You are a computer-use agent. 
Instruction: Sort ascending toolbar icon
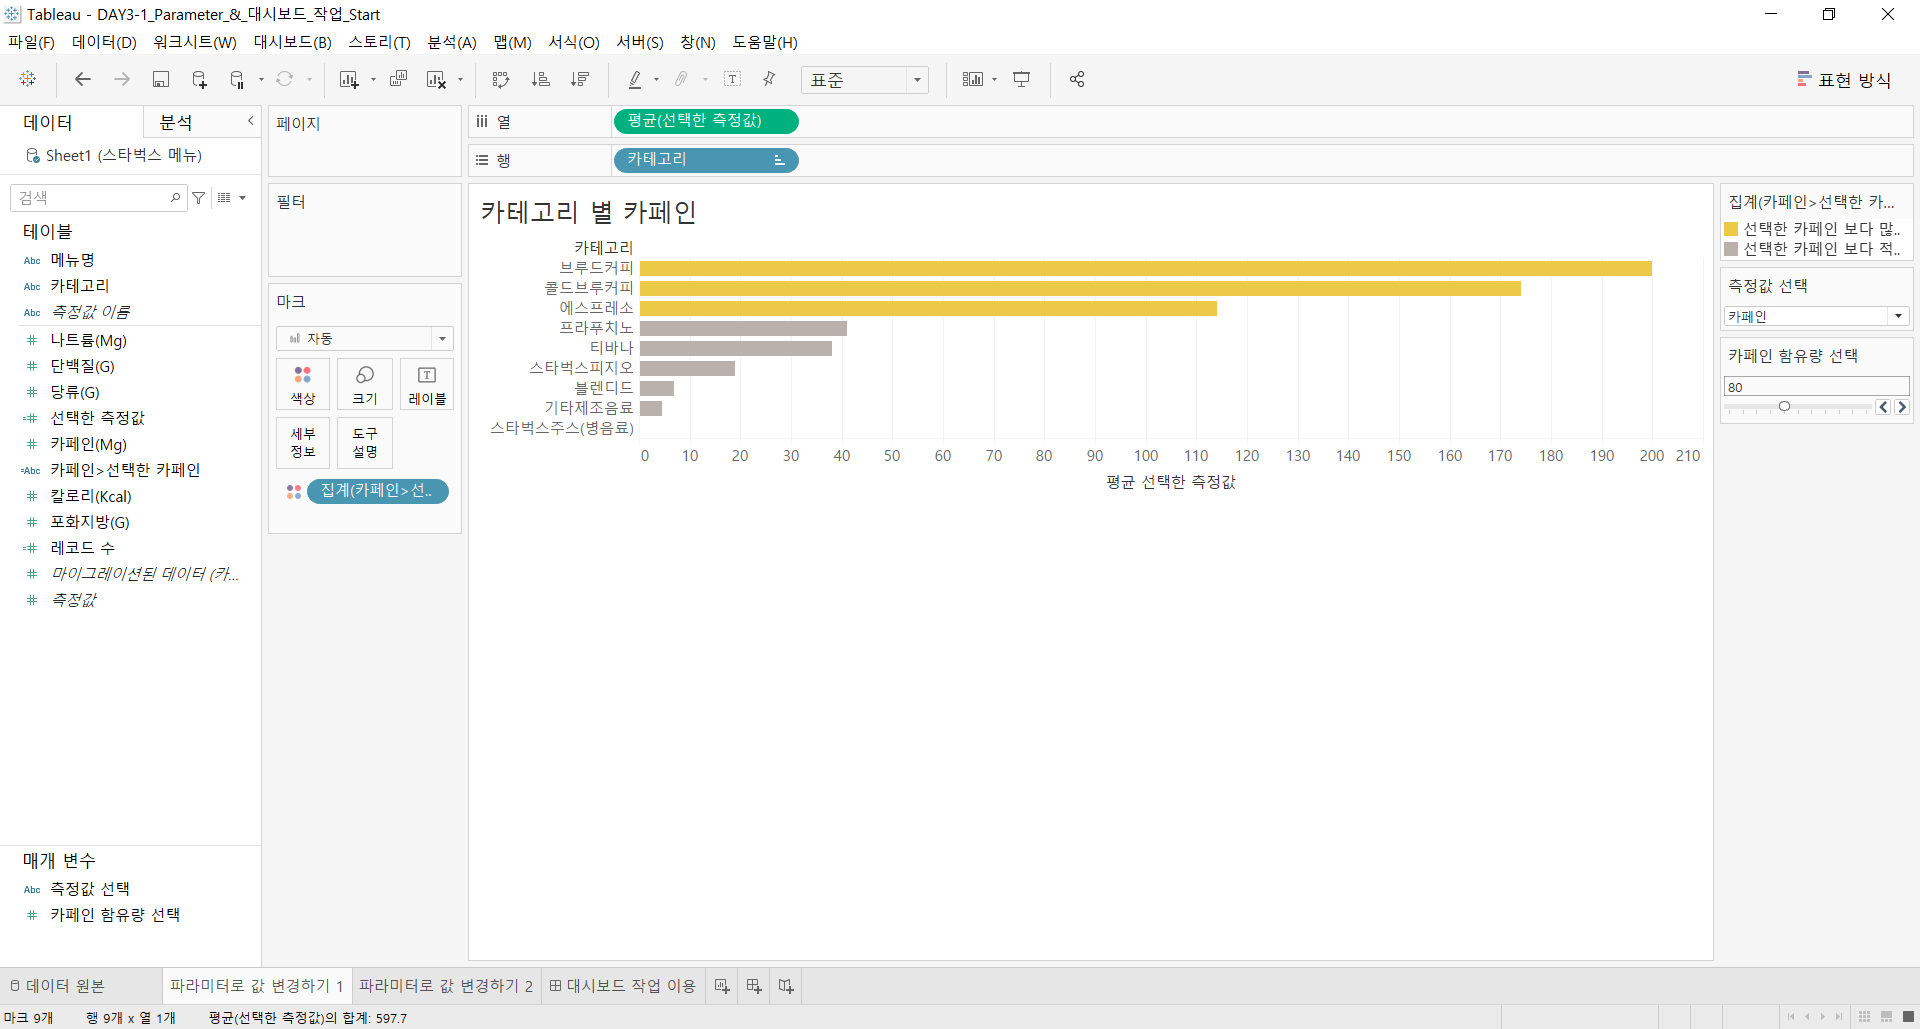point(540,79)
